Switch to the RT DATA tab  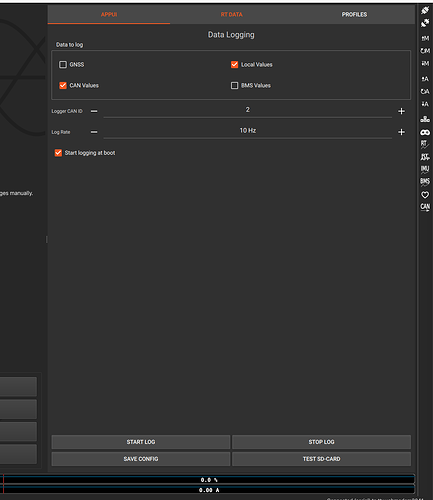(x=231, y=14)
